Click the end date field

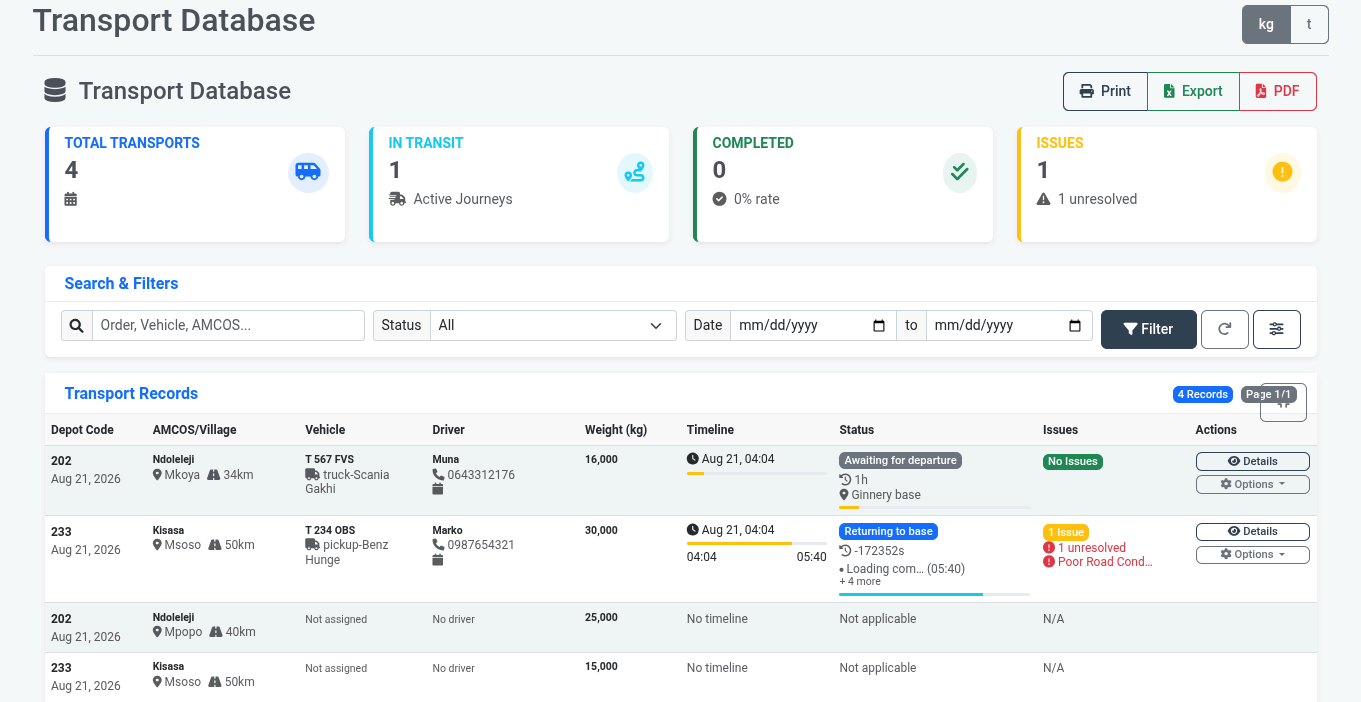pos(1009,326)
